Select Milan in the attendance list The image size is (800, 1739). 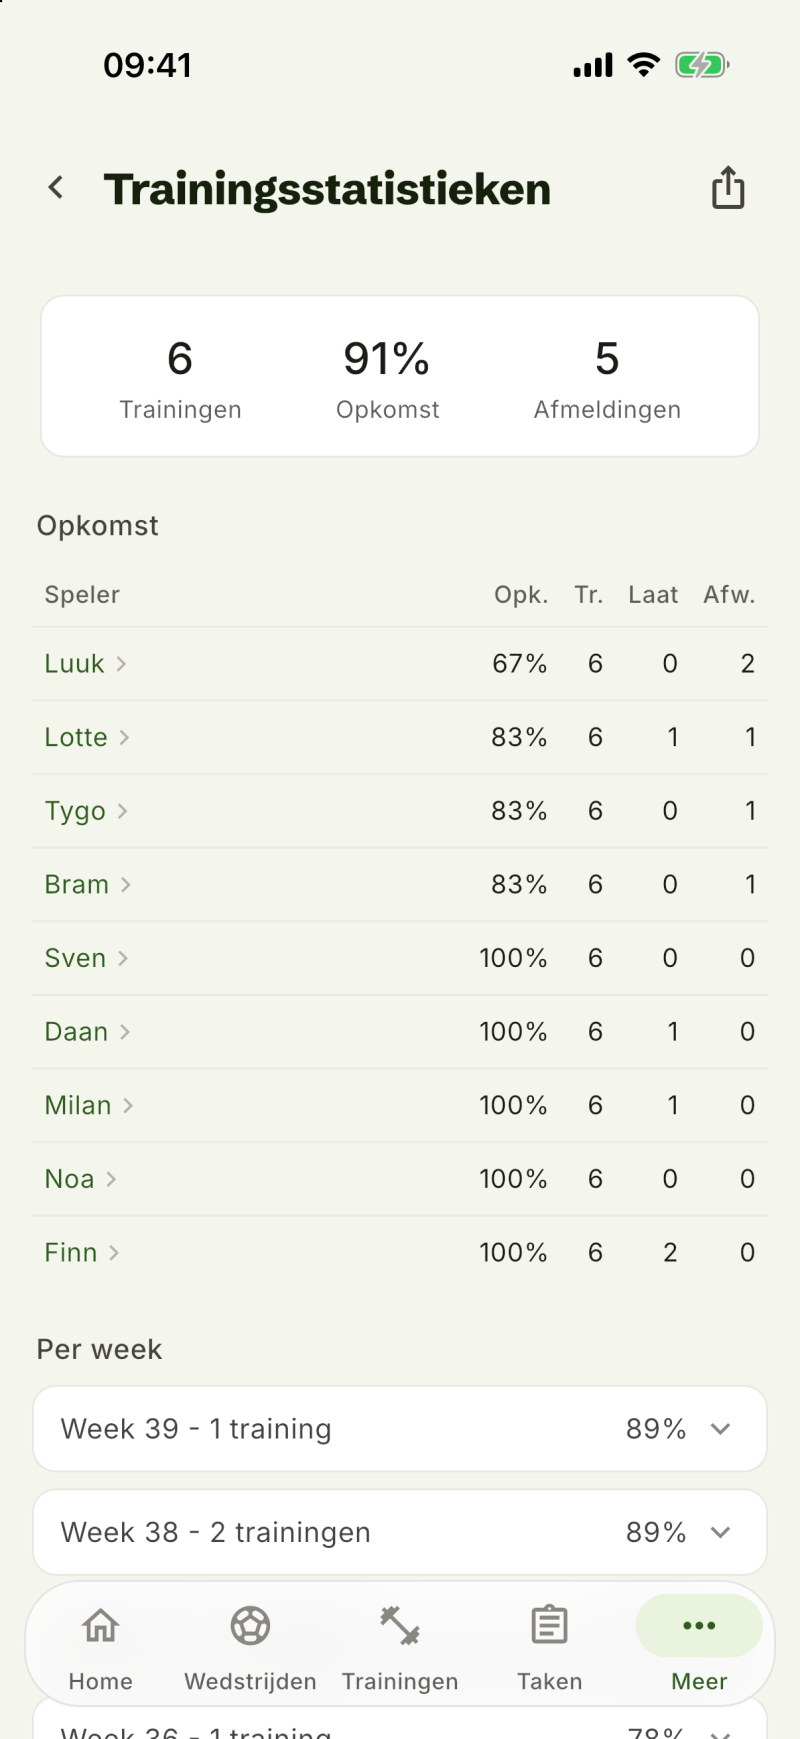click(x=400, y=1105)
